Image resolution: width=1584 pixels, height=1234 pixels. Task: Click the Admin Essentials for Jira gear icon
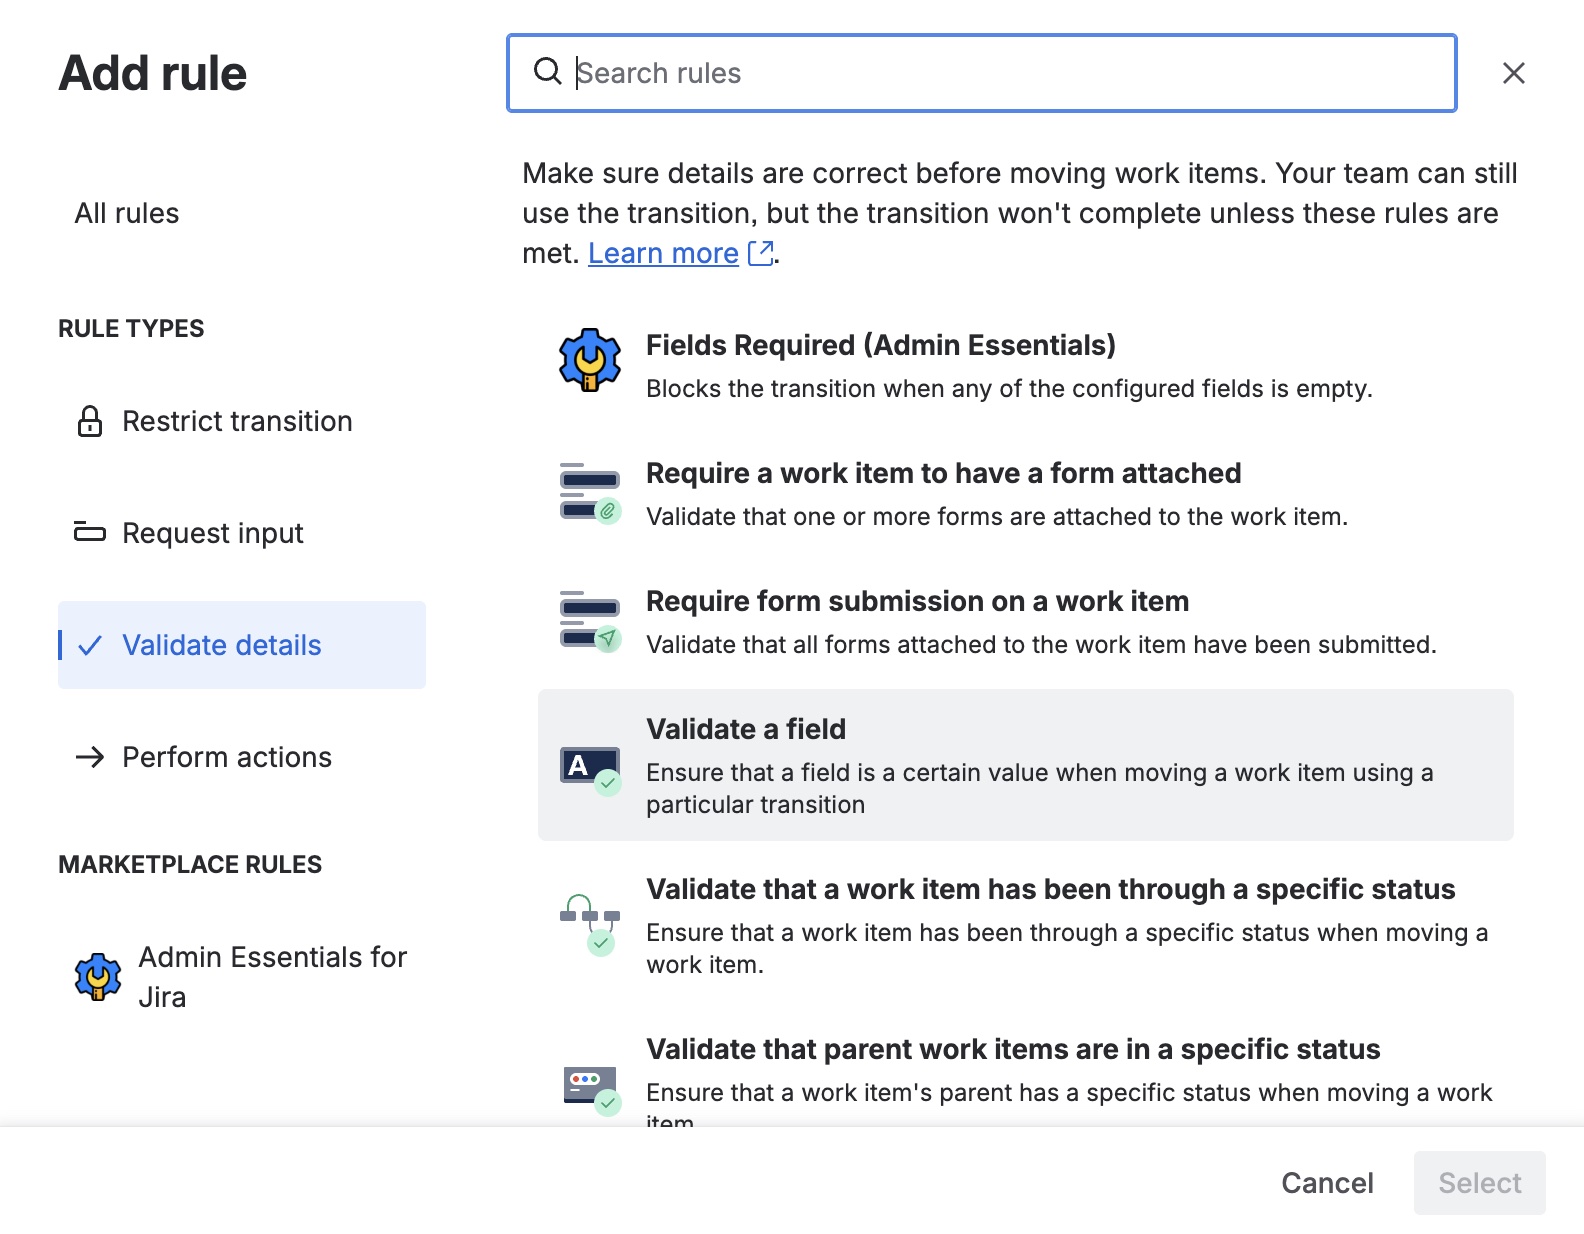tap(98, 977)
